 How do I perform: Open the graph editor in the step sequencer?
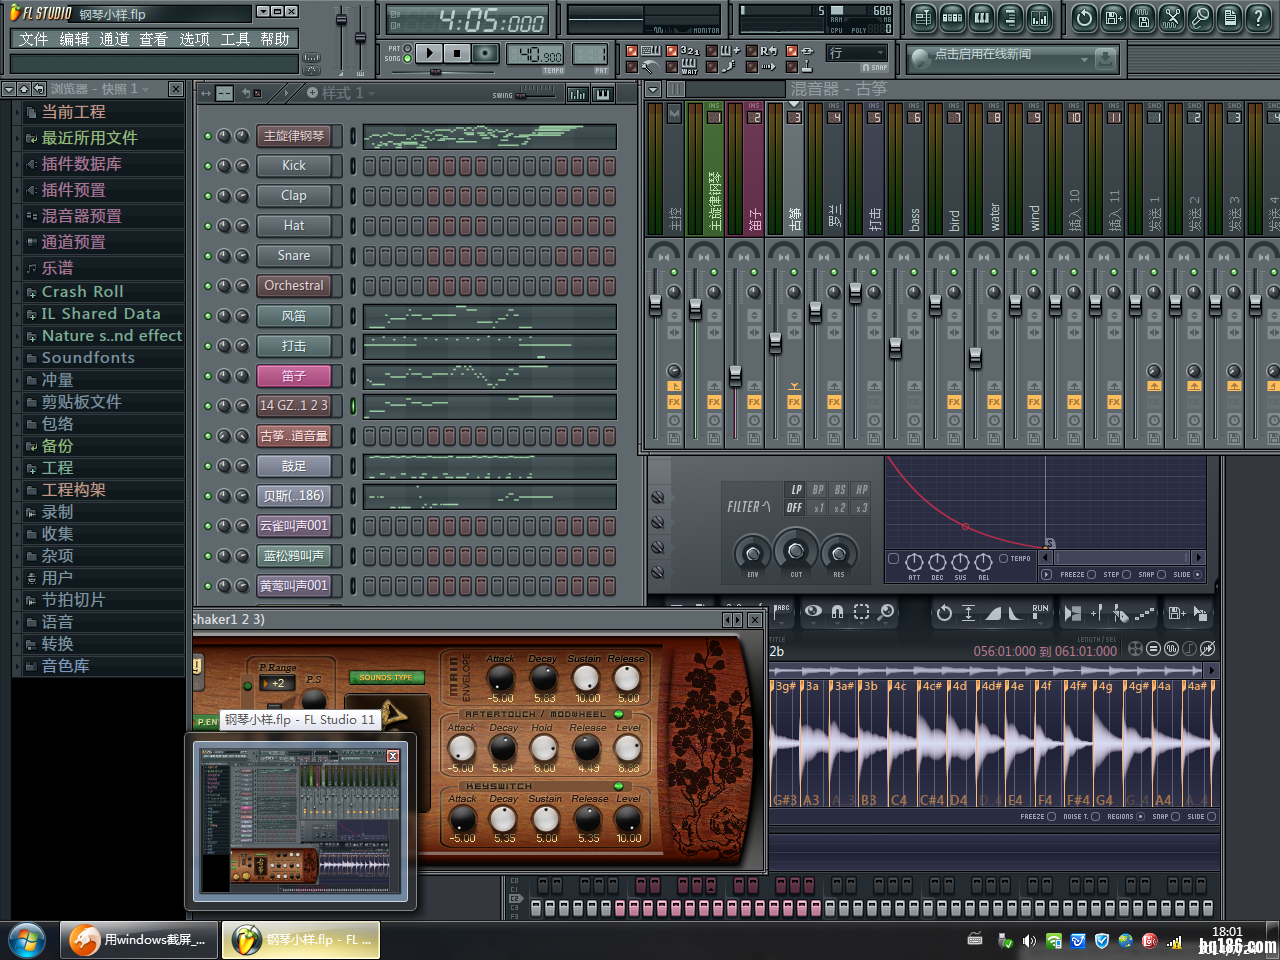(x=578, y=94)
